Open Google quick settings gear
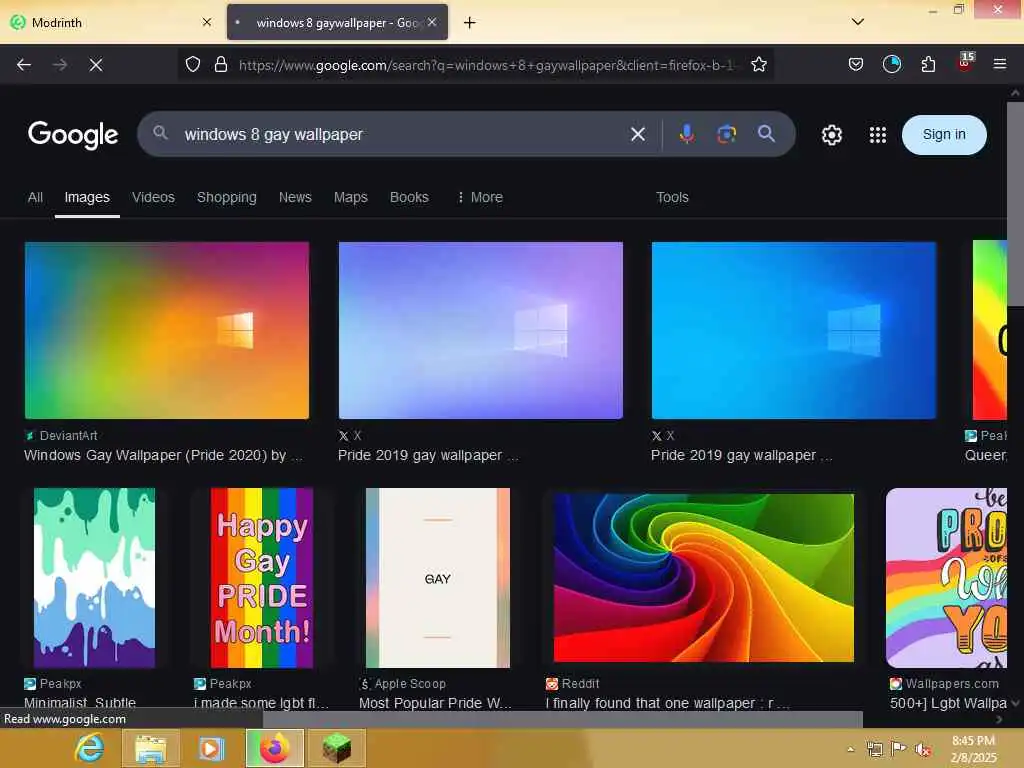 [x=831, y=135]
